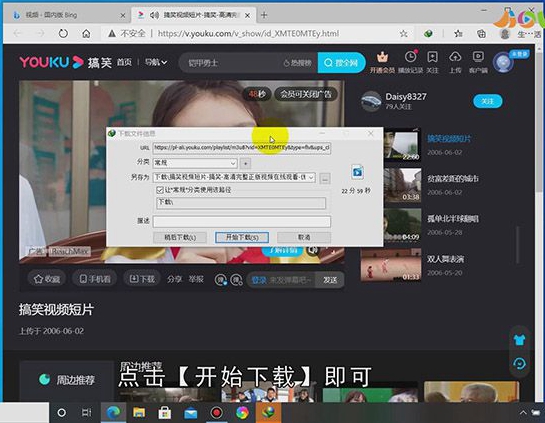Click the shirt skin icon on the right edge
Screen dimensions: 545x423
coord(519,340)
